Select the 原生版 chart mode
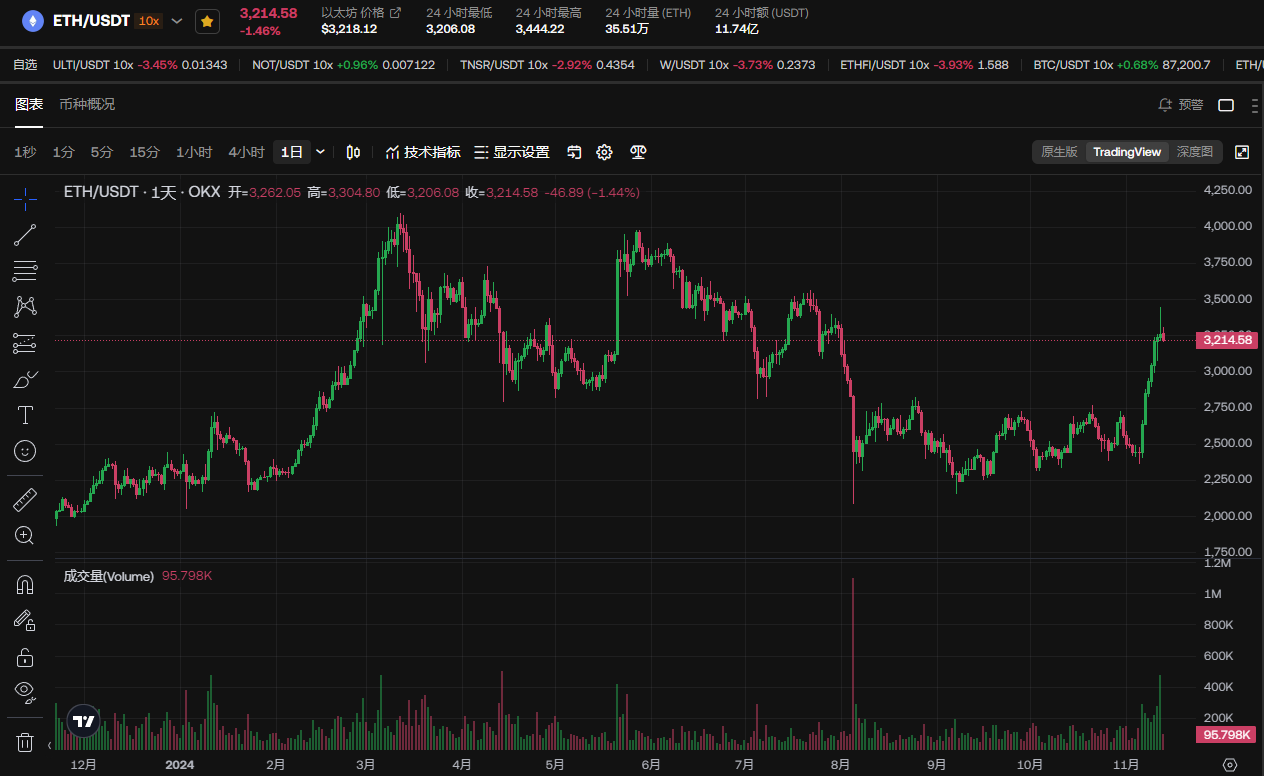 tap(1059, 152)
